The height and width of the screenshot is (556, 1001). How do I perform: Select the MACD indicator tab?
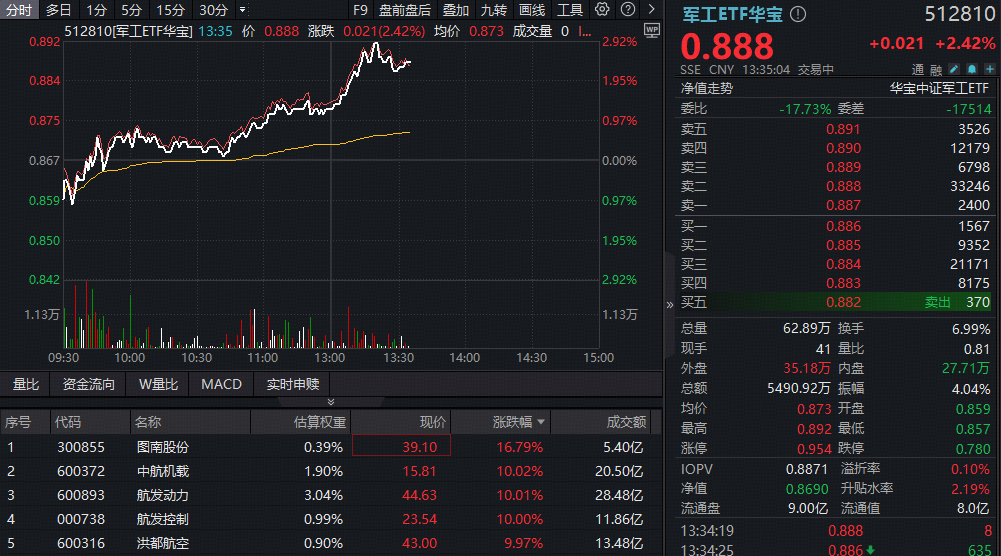coord(221,384)
